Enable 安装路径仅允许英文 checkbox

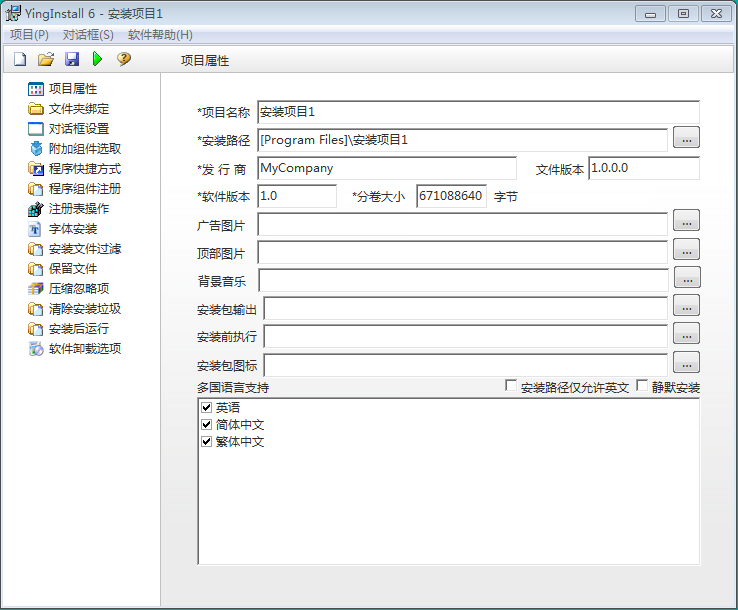(511, 386)
